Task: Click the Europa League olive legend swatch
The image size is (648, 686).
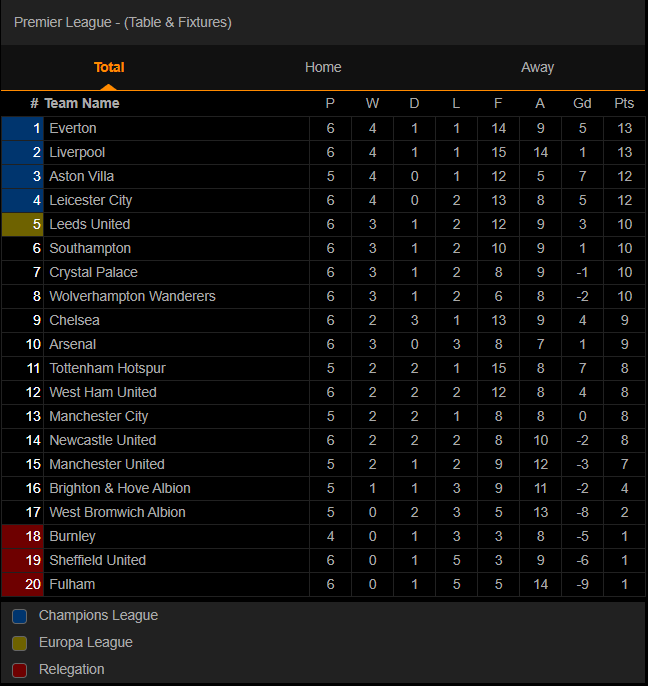Action: tap(20, 643)
